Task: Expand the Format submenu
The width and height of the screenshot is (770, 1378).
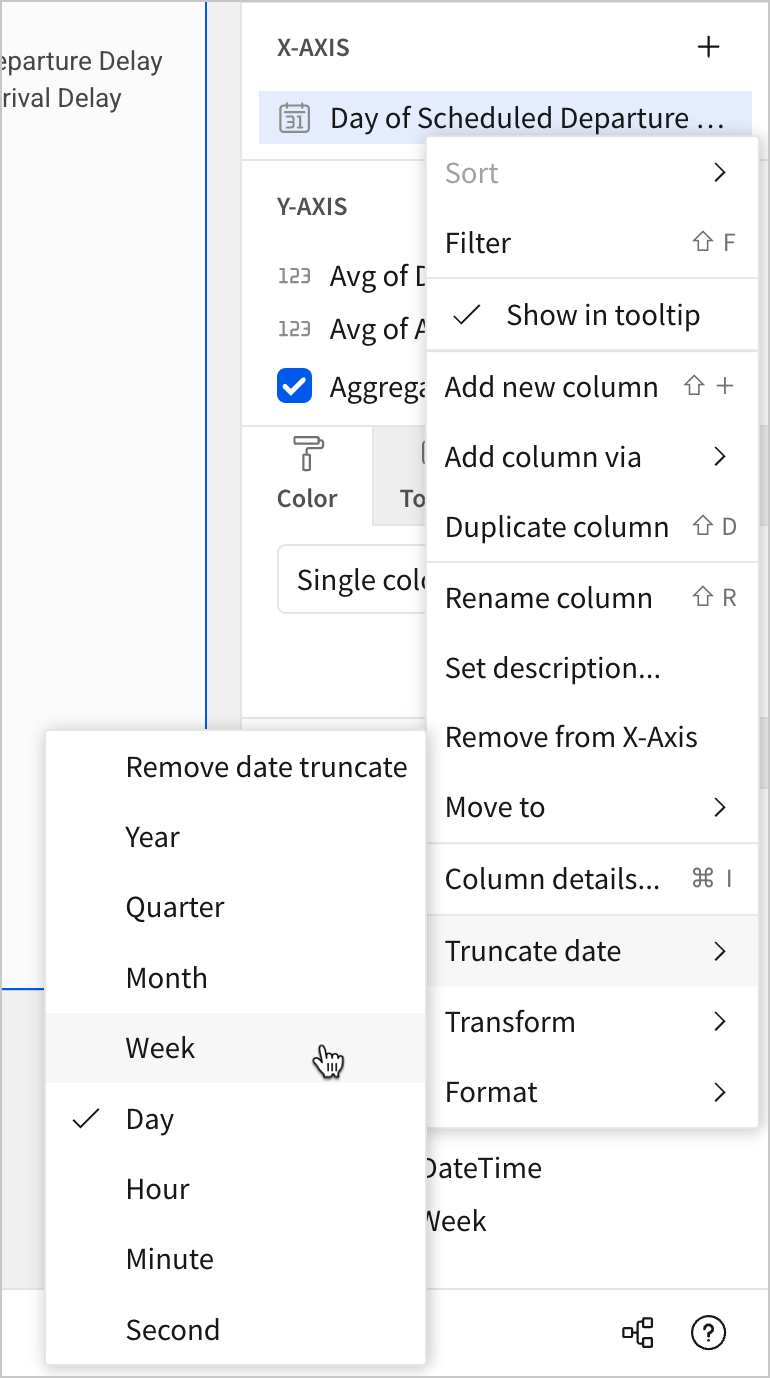Action: pyautogui.click(x=591, y=1092)
